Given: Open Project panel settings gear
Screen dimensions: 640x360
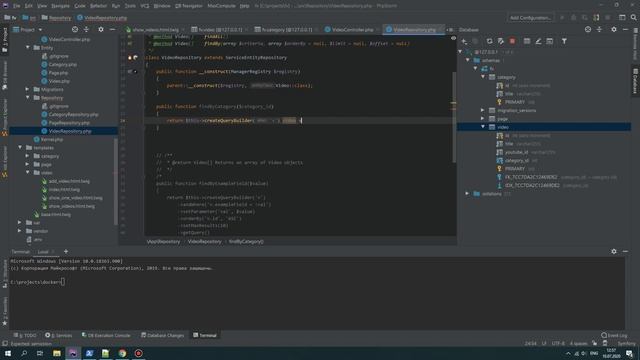Looking at the screenshot, I should pyautogui.click(x=101, y=29).
